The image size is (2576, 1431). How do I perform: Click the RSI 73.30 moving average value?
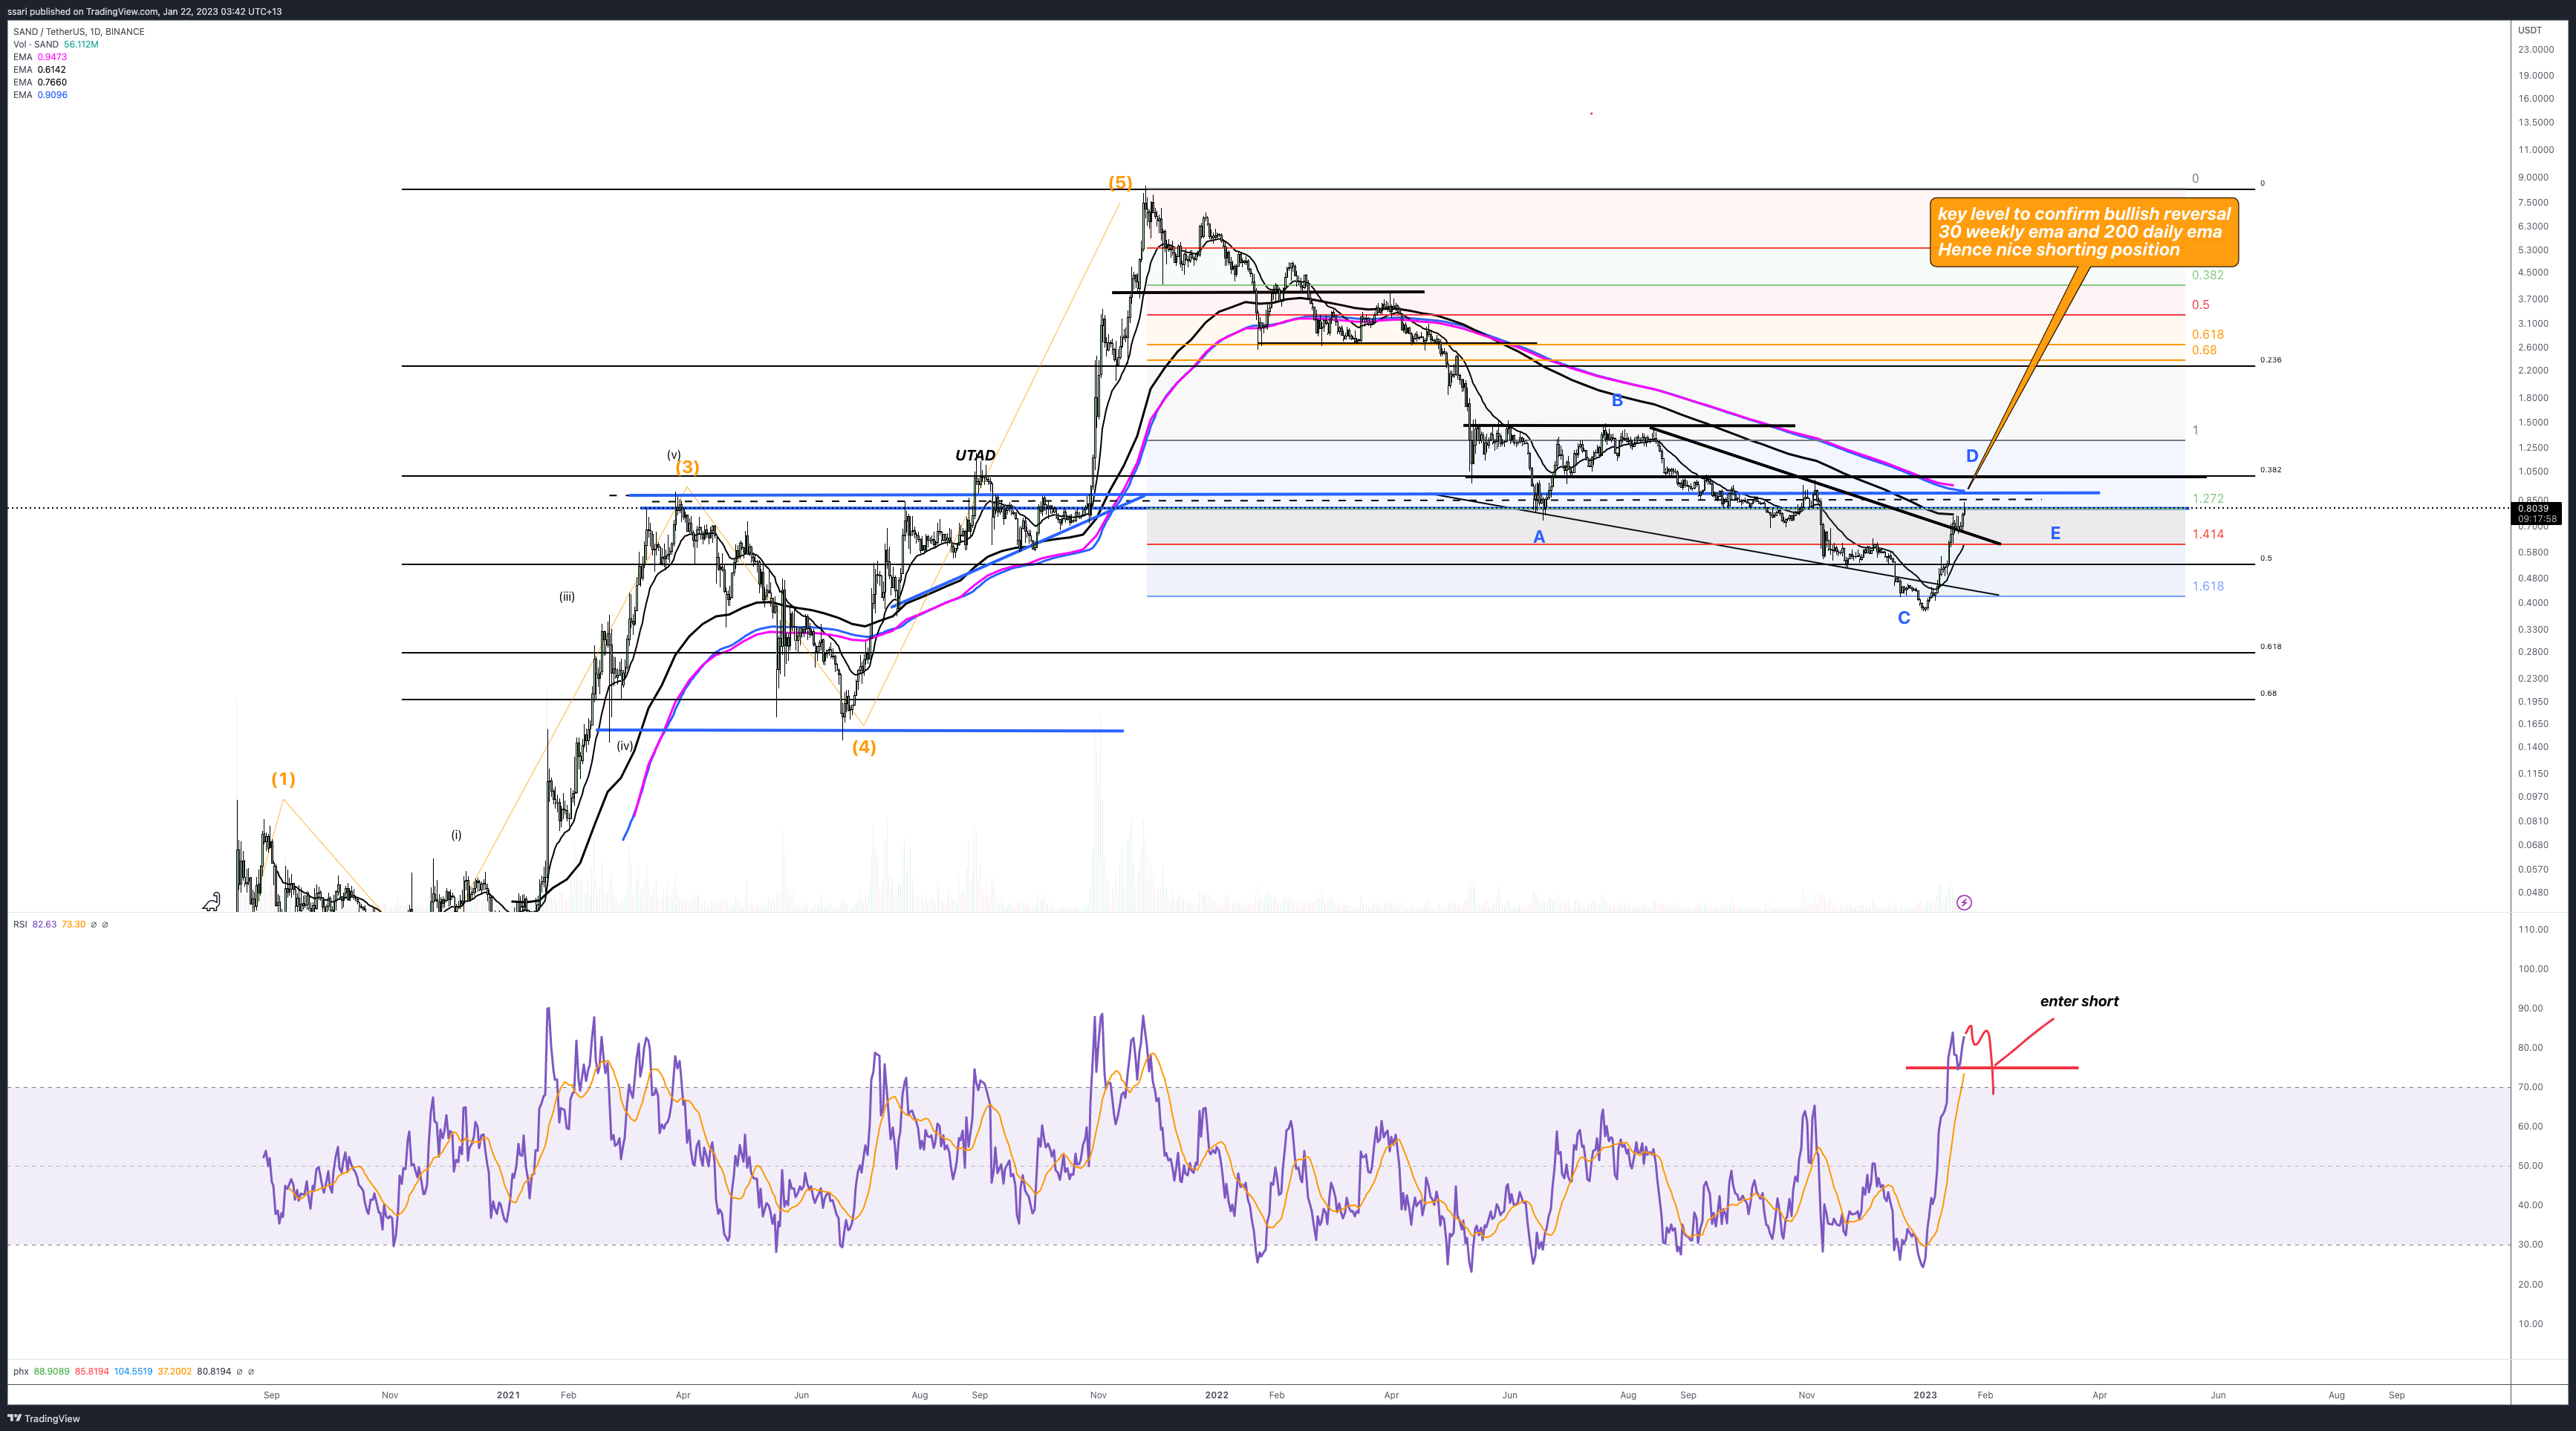[x=73, y=925]
